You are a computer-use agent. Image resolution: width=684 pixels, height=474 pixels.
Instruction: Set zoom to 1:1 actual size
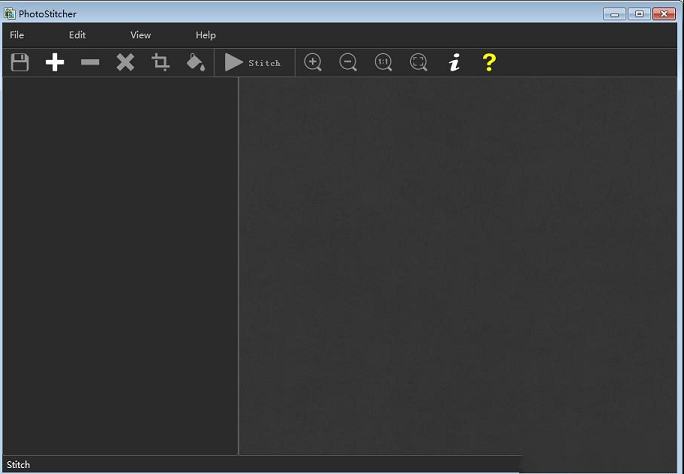pos(383,62)
